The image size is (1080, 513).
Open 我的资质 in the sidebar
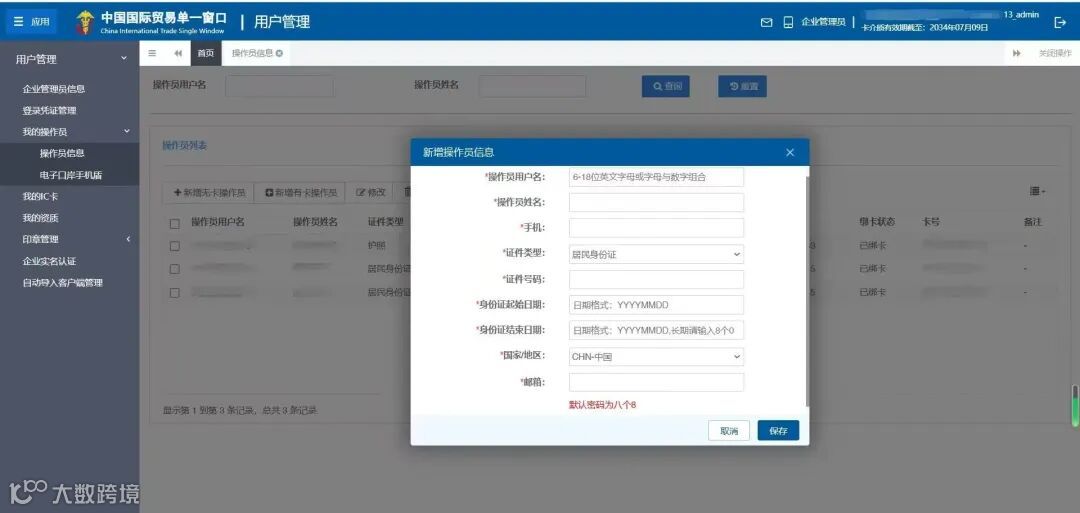point(41,218)
